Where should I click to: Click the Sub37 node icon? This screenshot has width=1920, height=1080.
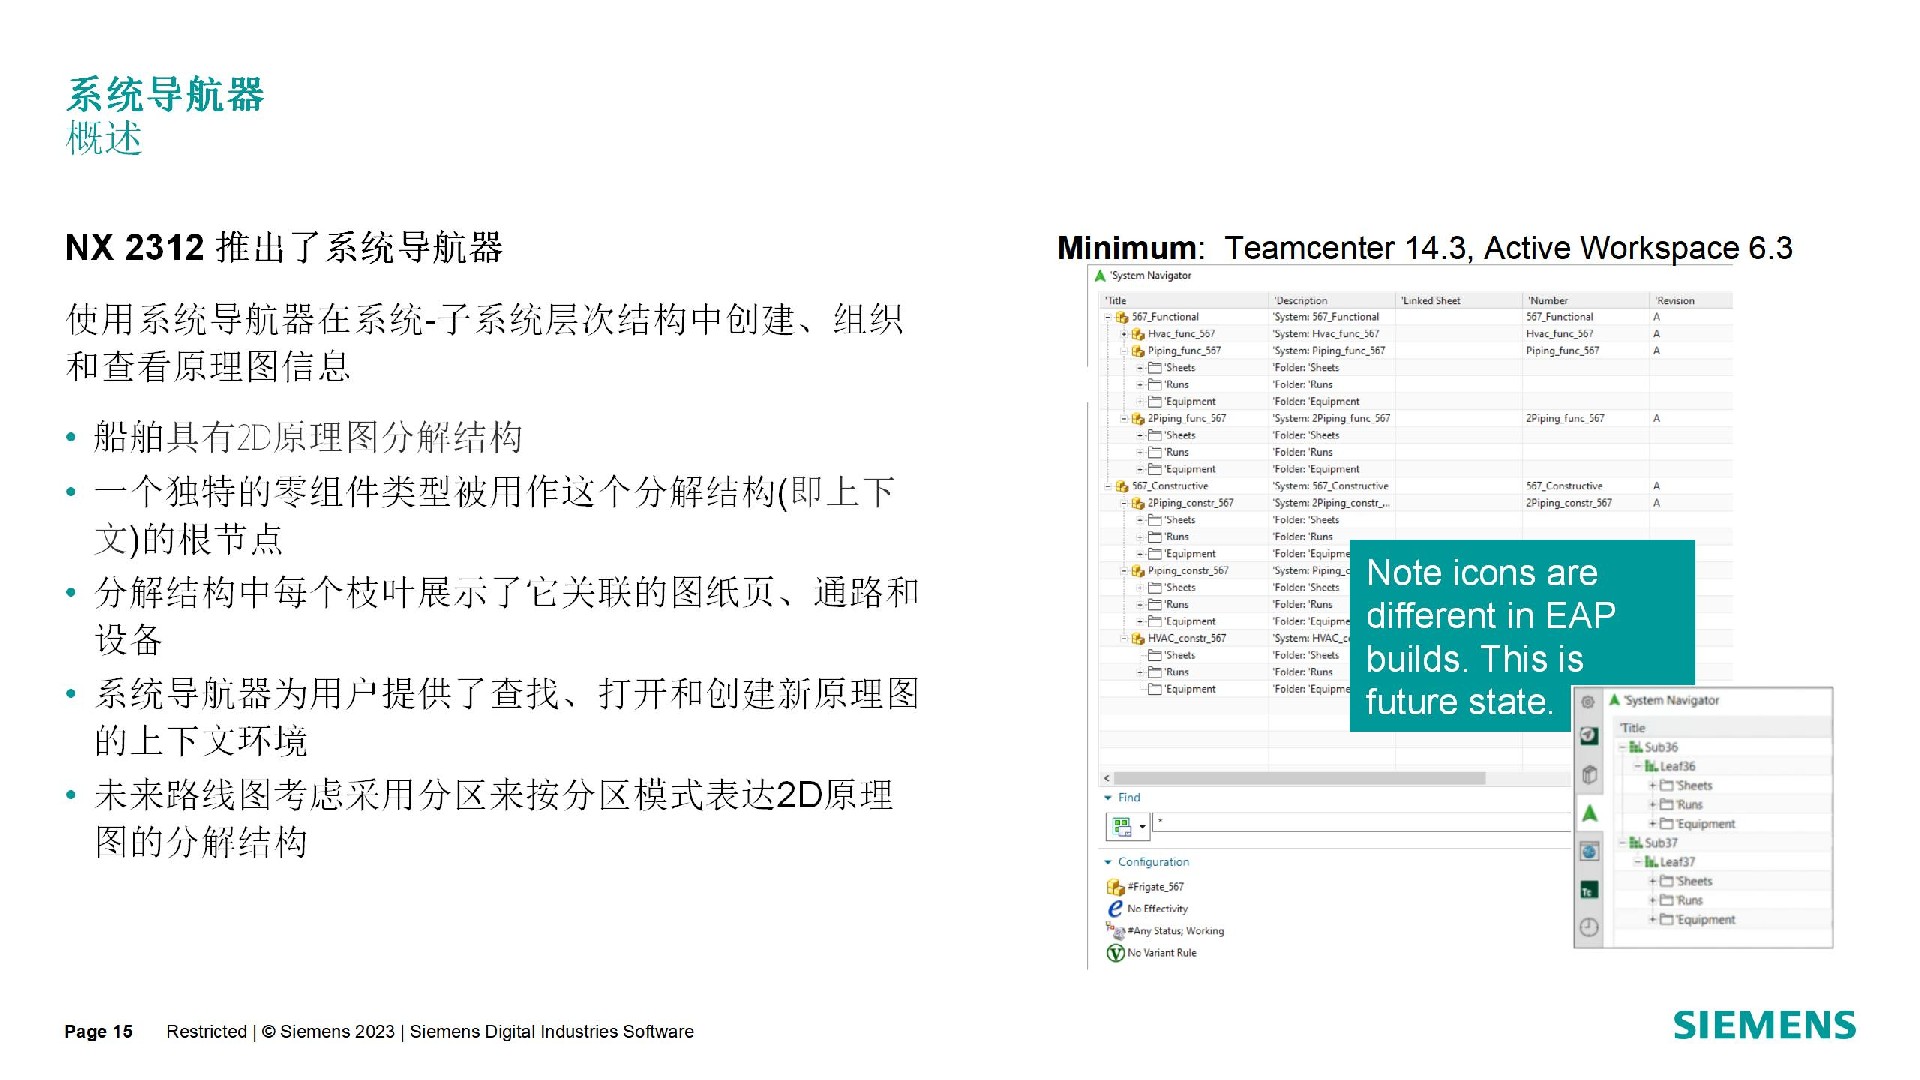1636,843
